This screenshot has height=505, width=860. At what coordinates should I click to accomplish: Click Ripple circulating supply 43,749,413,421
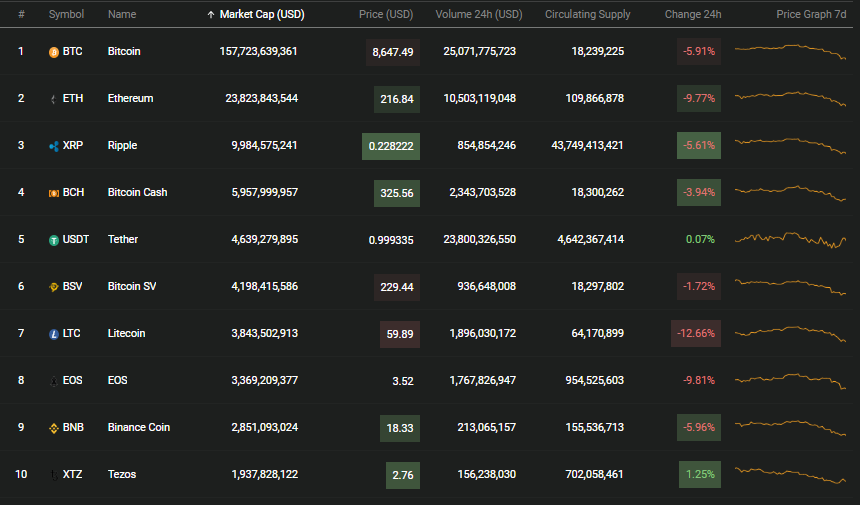coord(587,145)
